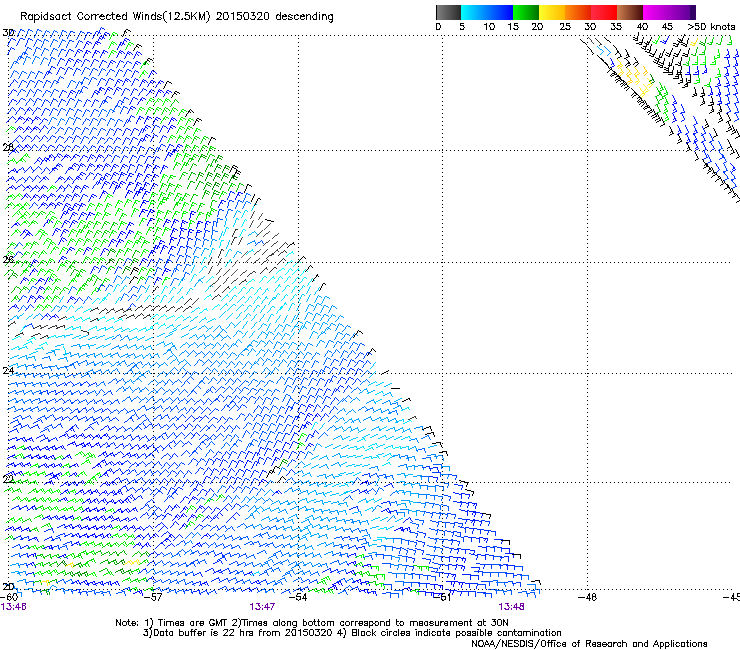Click legend tick label '45'

point(667,26)
